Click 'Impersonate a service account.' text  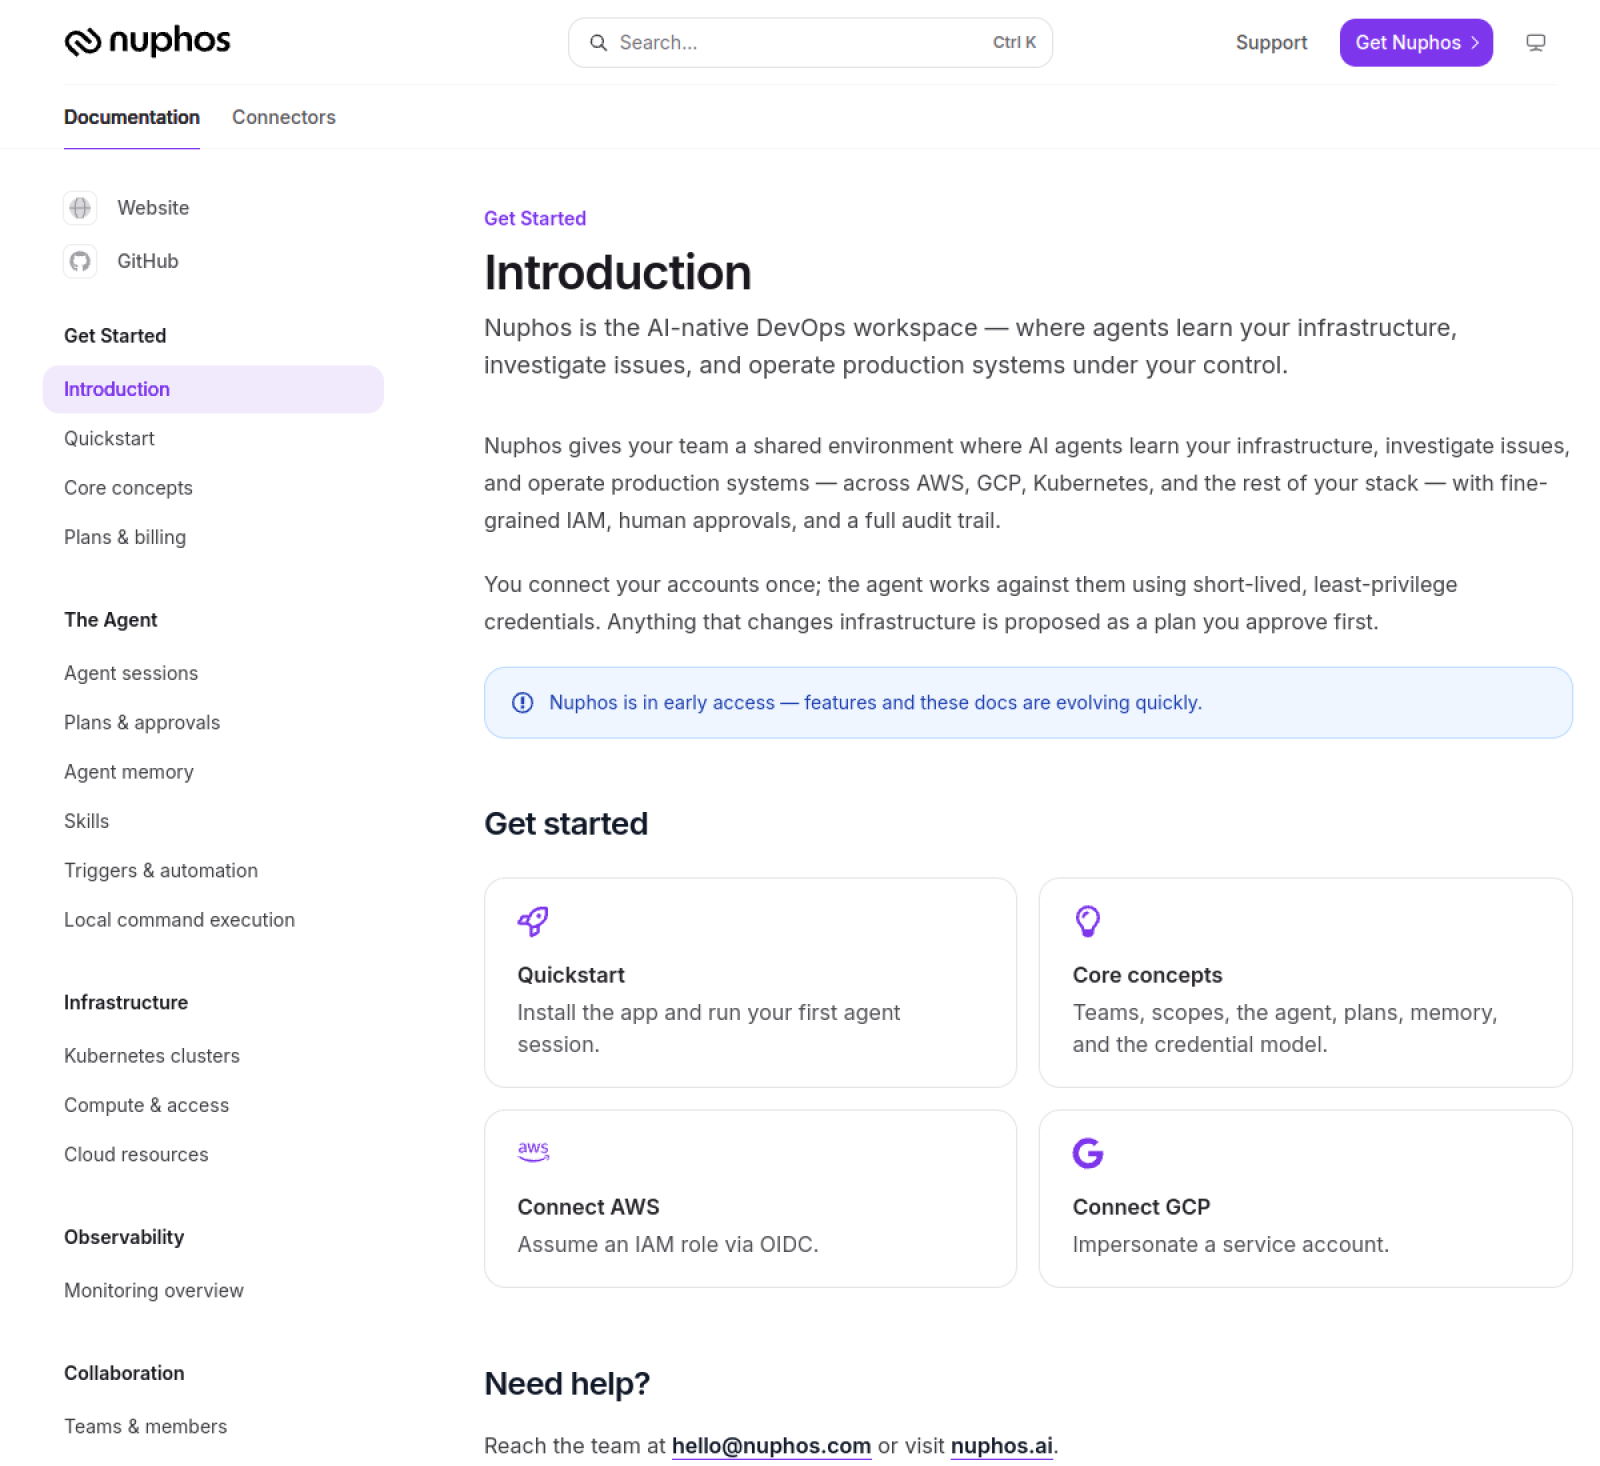1230,1244
